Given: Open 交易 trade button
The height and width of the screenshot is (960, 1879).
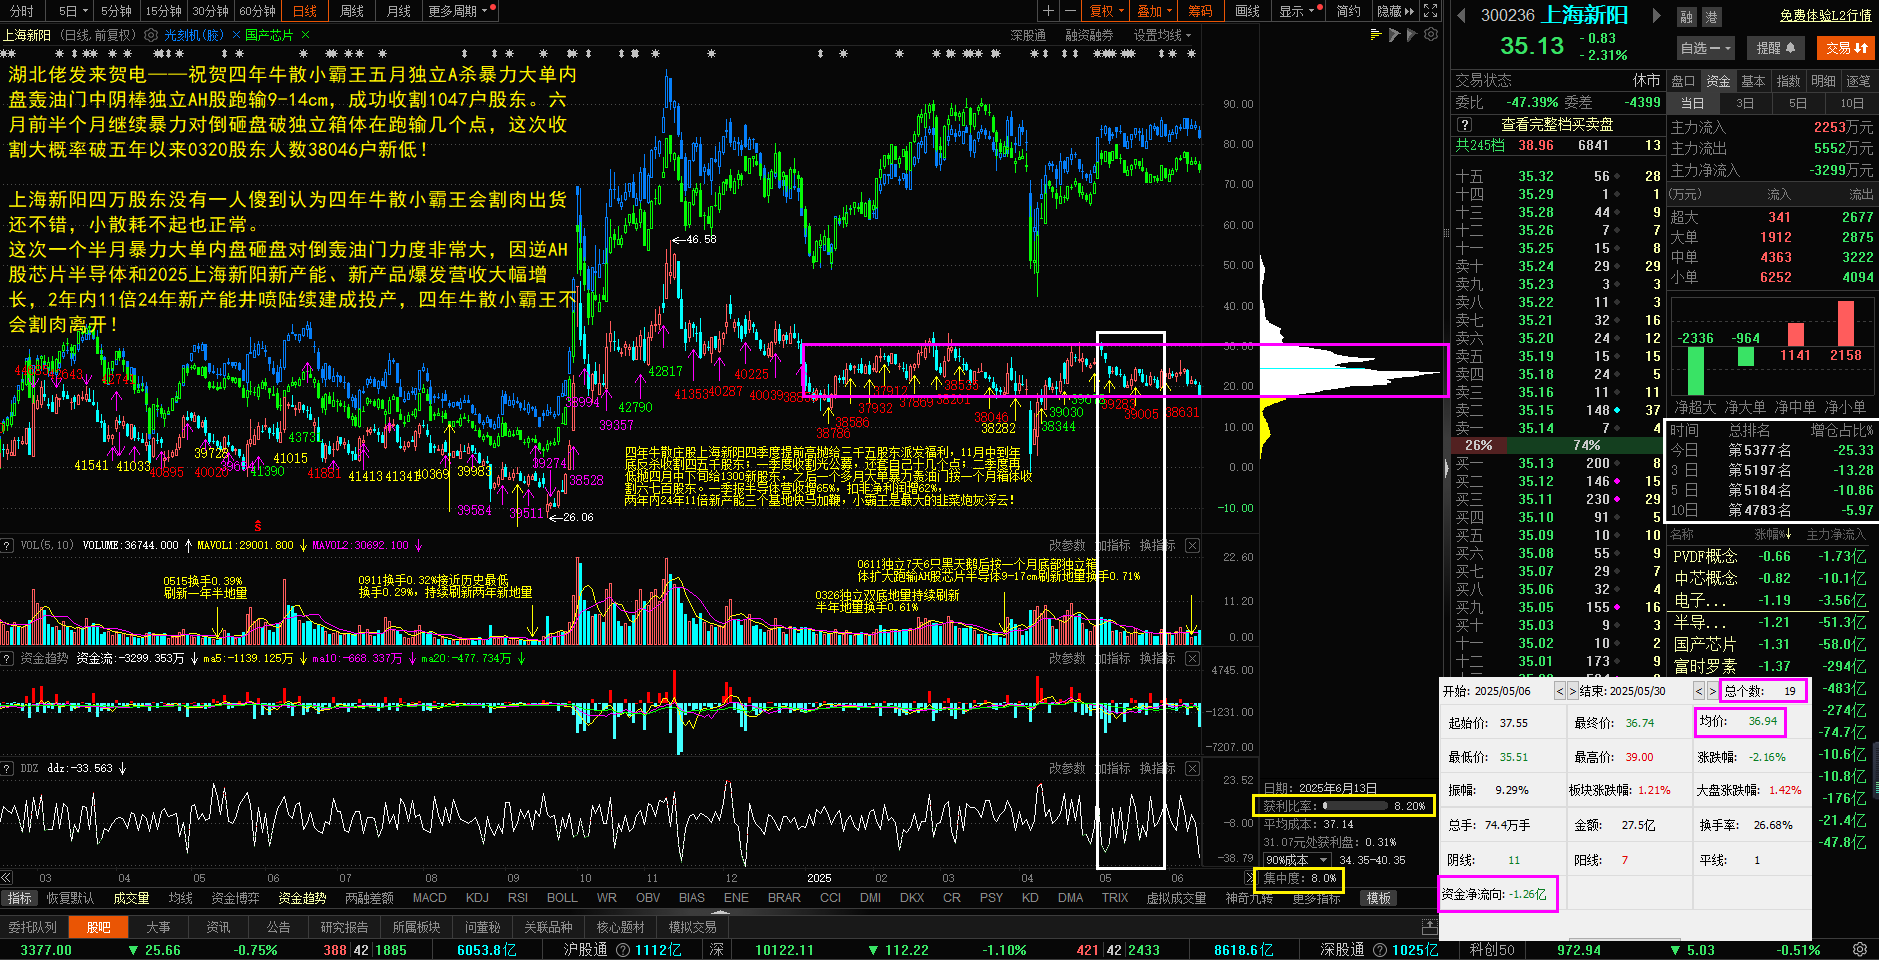Looking at the screenshot, I should tap(1847, 47).
